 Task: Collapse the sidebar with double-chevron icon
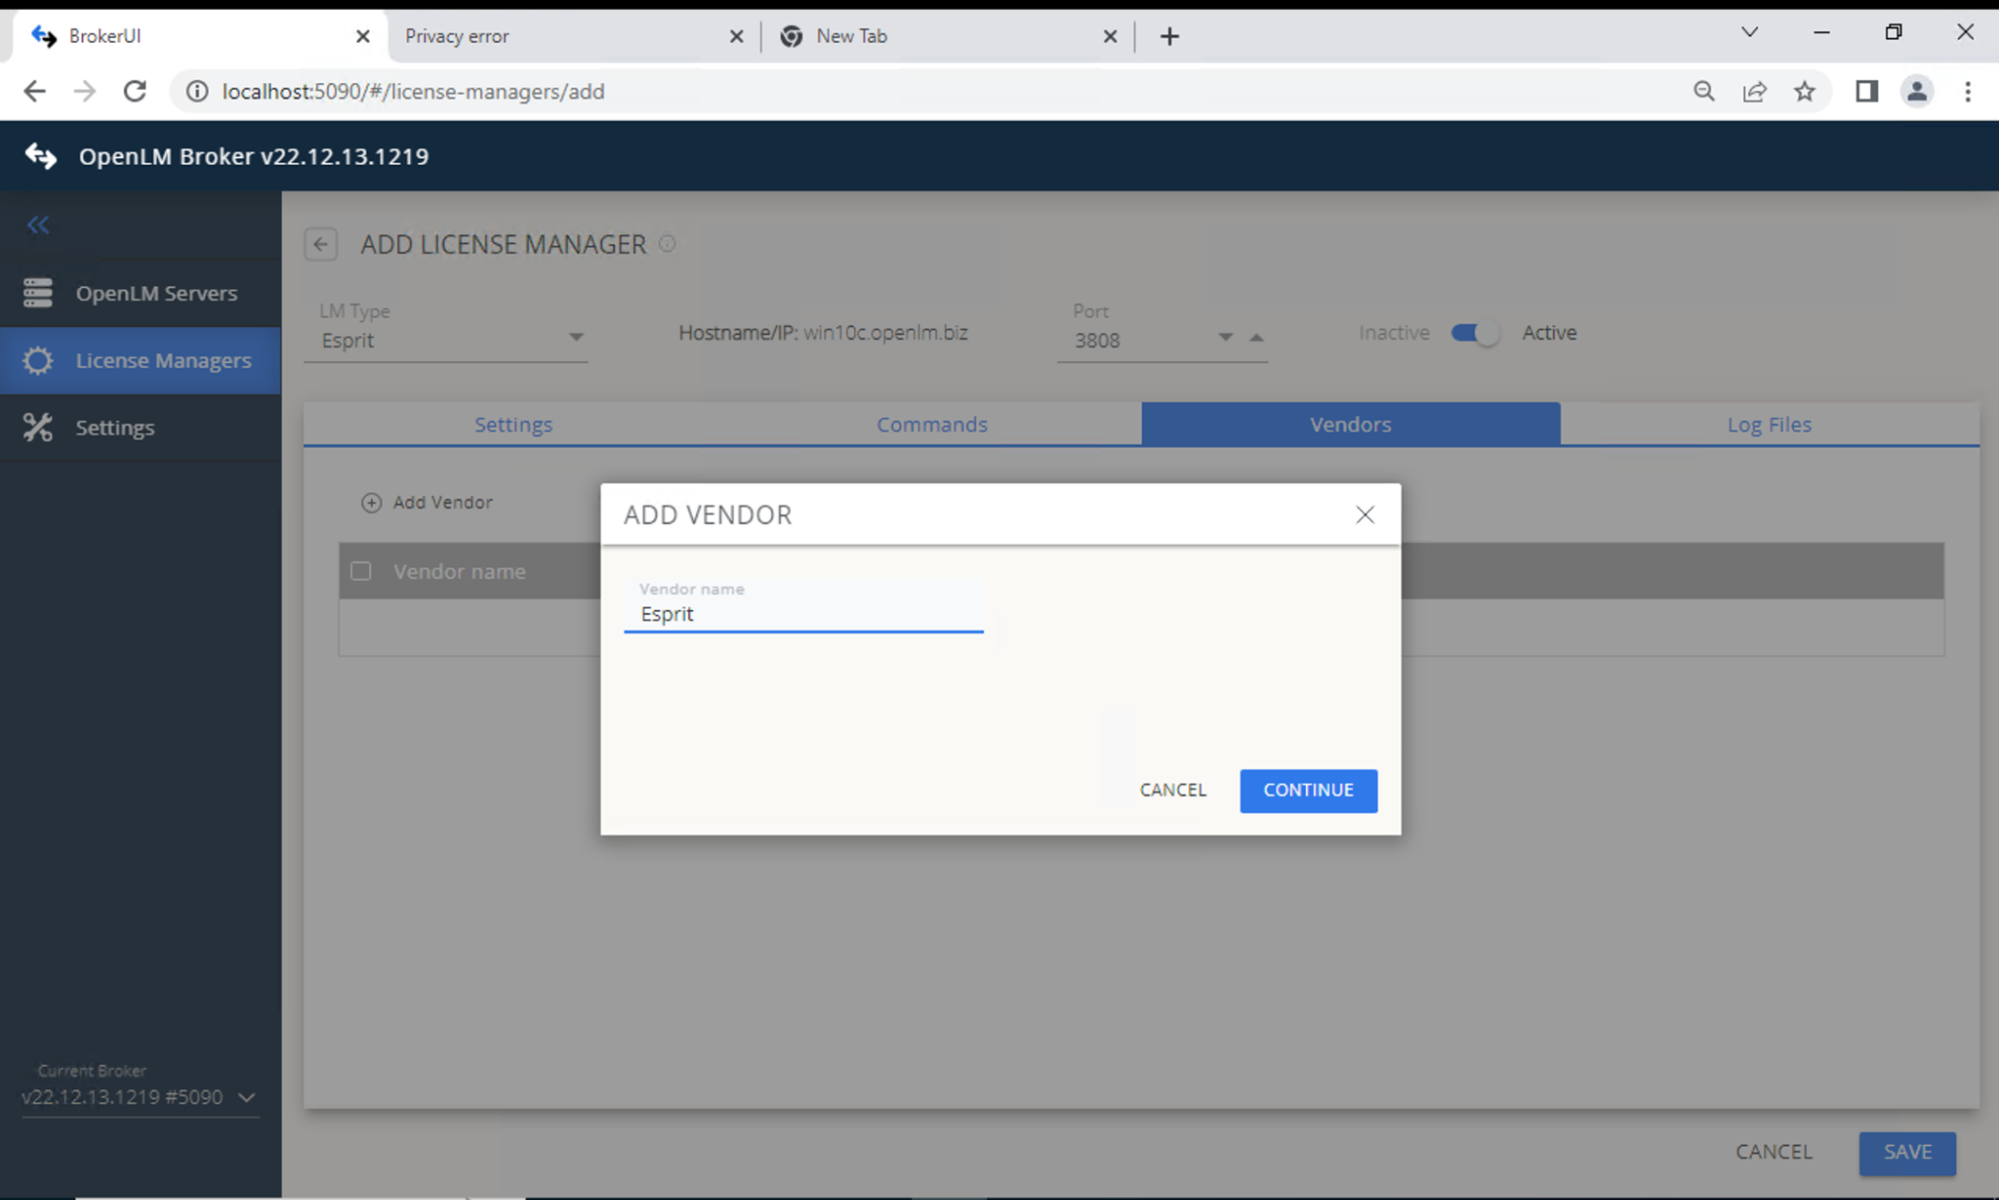click(x=37, y=225)
